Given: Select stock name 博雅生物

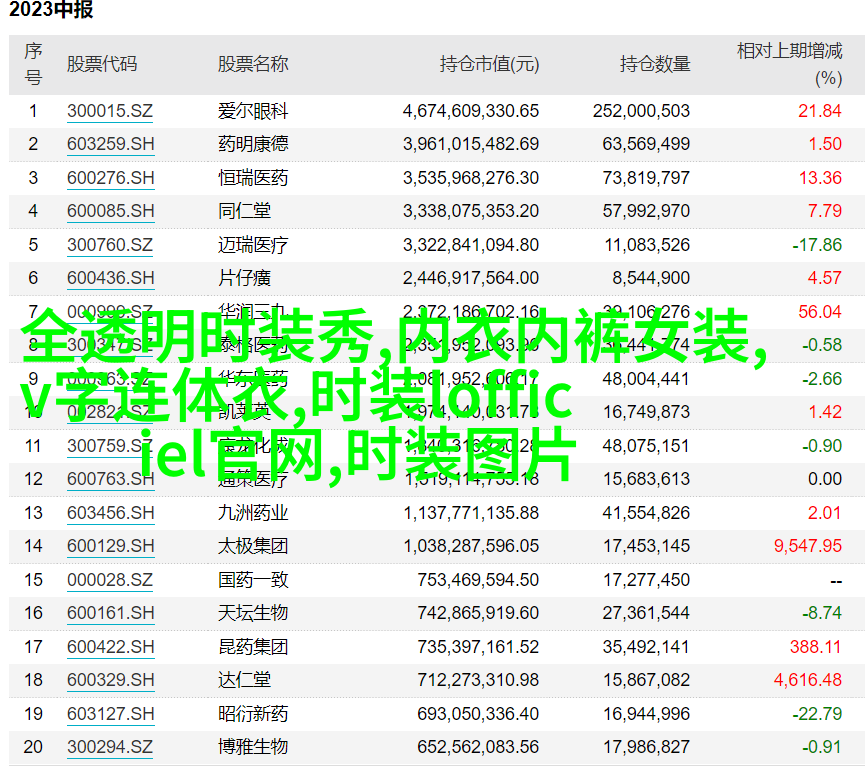Looking at the screenshot, I should click(x=253, y=747).
